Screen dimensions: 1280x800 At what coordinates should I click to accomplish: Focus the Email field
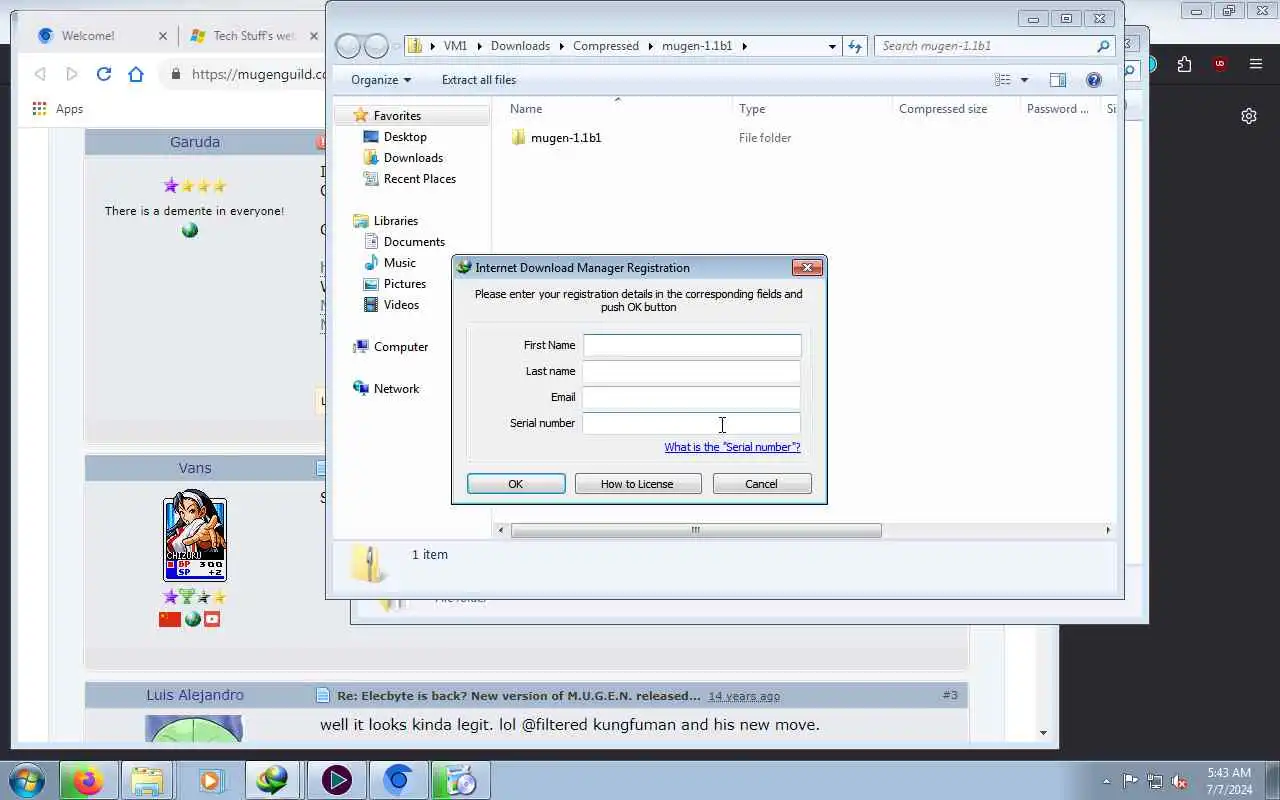pyautogui.click(x=692, y=397)
